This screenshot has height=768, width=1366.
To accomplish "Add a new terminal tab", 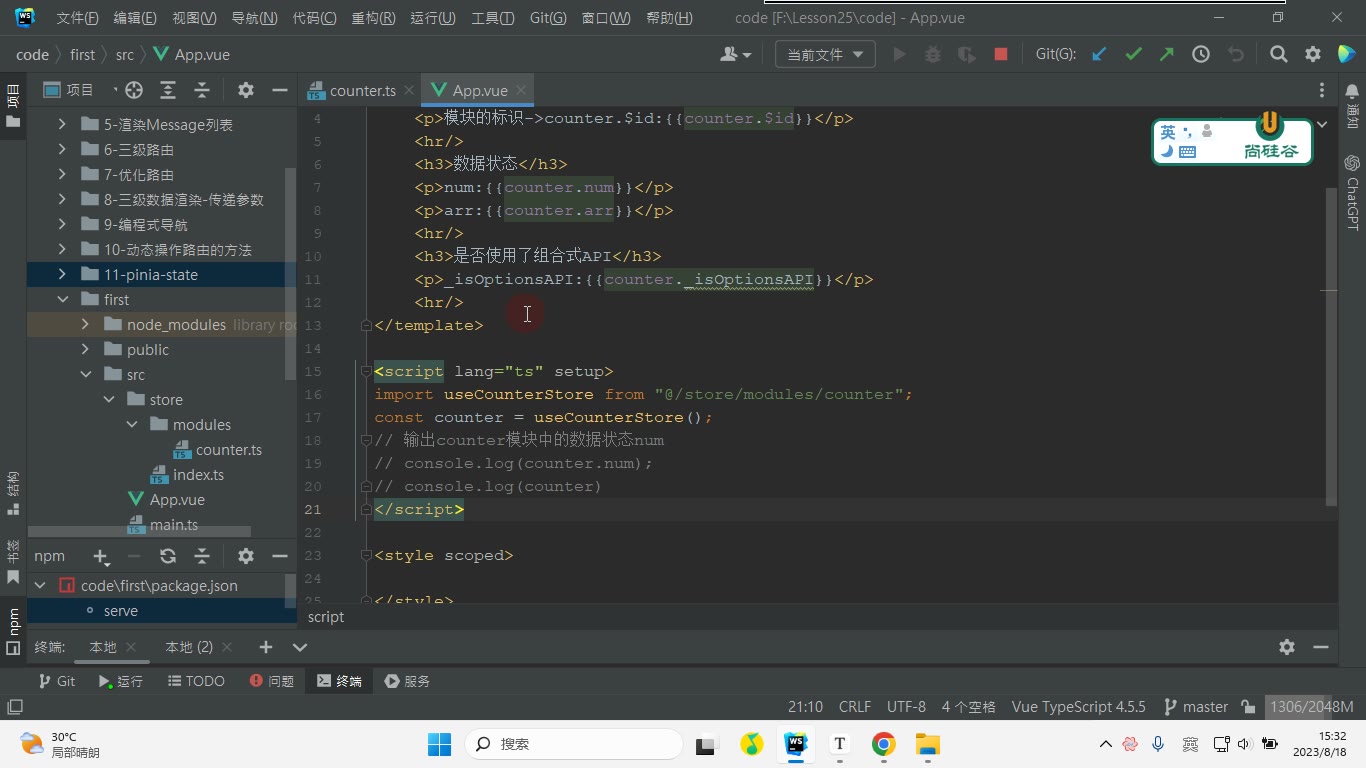I will click(265, 647).
